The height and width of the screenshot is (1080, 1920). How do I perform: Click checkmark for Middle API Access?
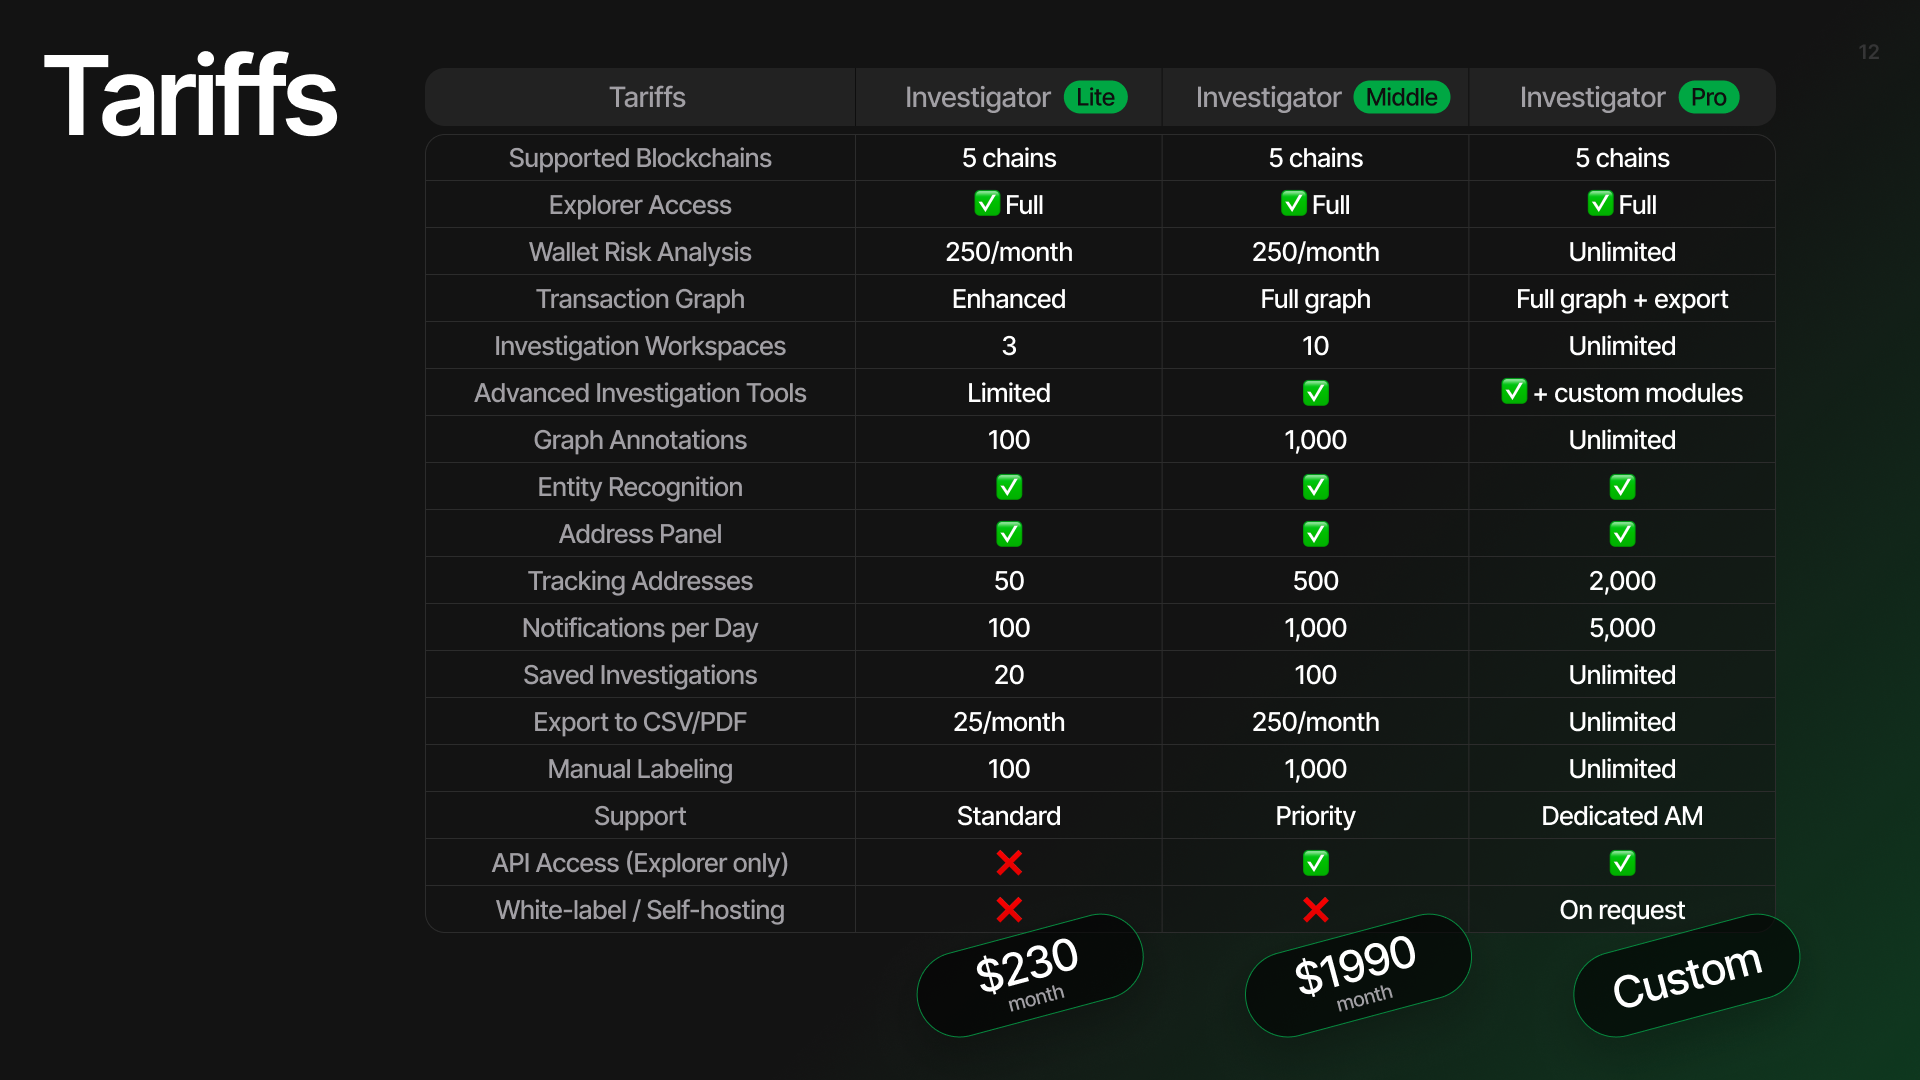1315,862
